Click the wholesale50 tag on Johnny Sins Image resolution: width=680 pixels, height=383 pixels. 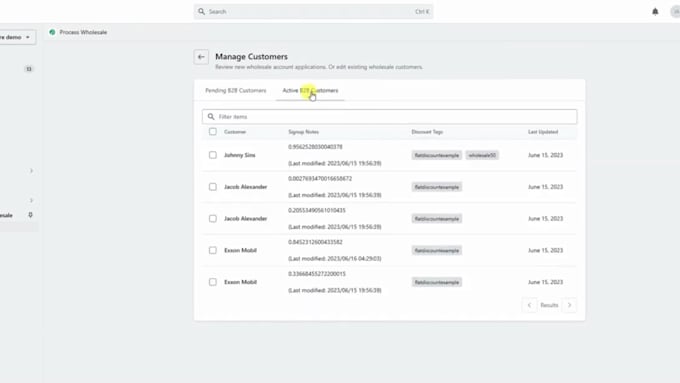pyautogui.click(x=482, y=155)
